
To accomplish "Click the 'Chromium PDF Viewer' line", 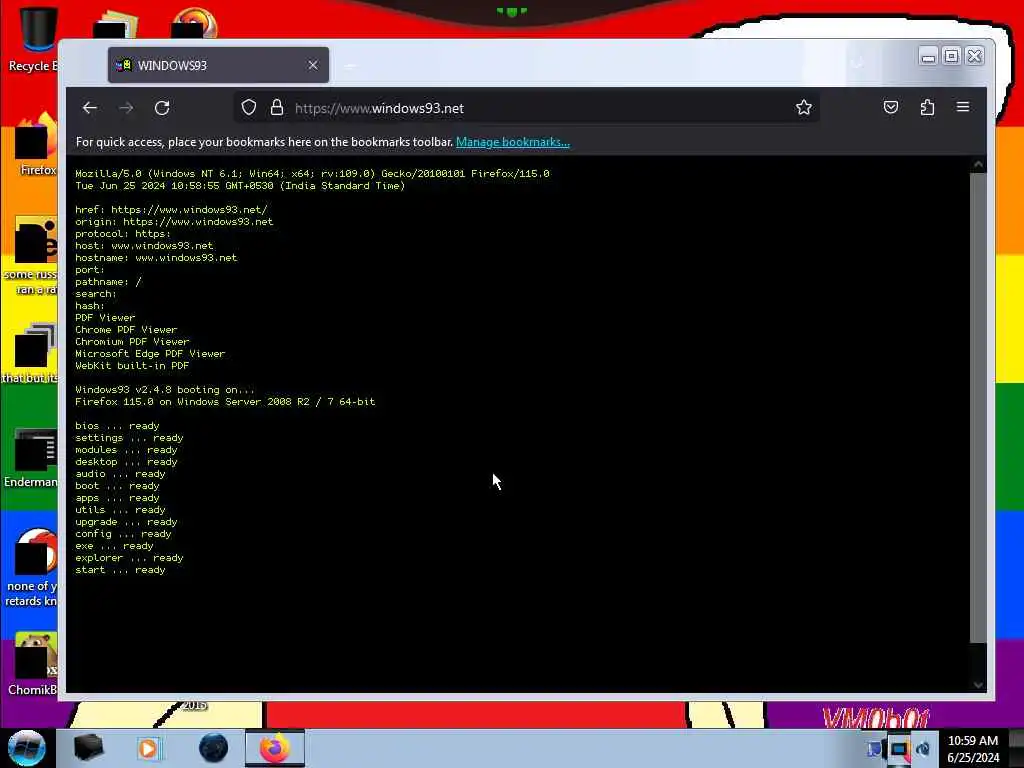I will tap(132, 342).
